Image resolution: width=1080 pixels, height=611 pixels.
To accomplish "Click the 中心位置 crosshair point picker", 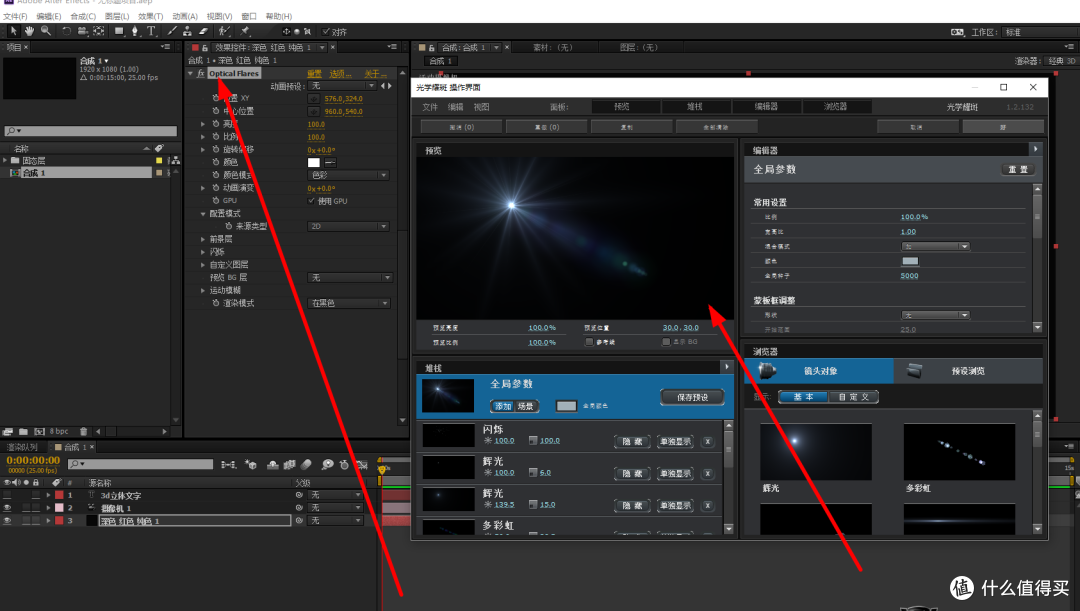I will click(313, 111).
